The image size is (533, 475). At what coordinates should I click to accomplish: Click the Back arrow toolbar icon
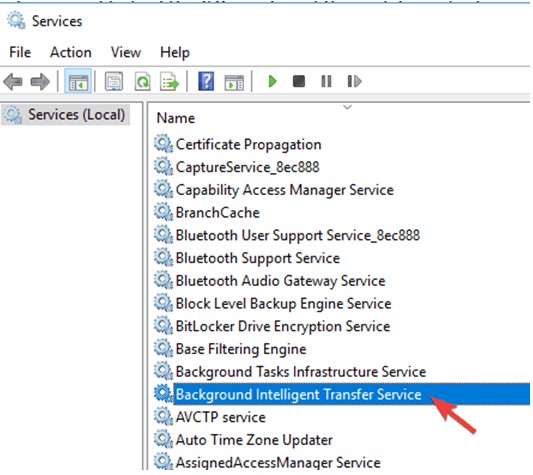[x=13, y=82]
